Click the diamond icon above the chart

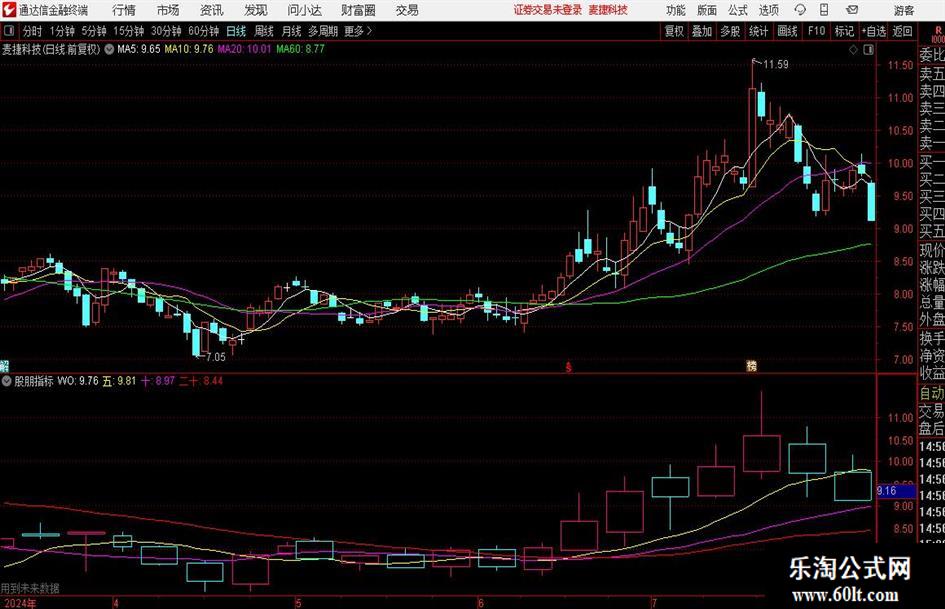point(853,50)
